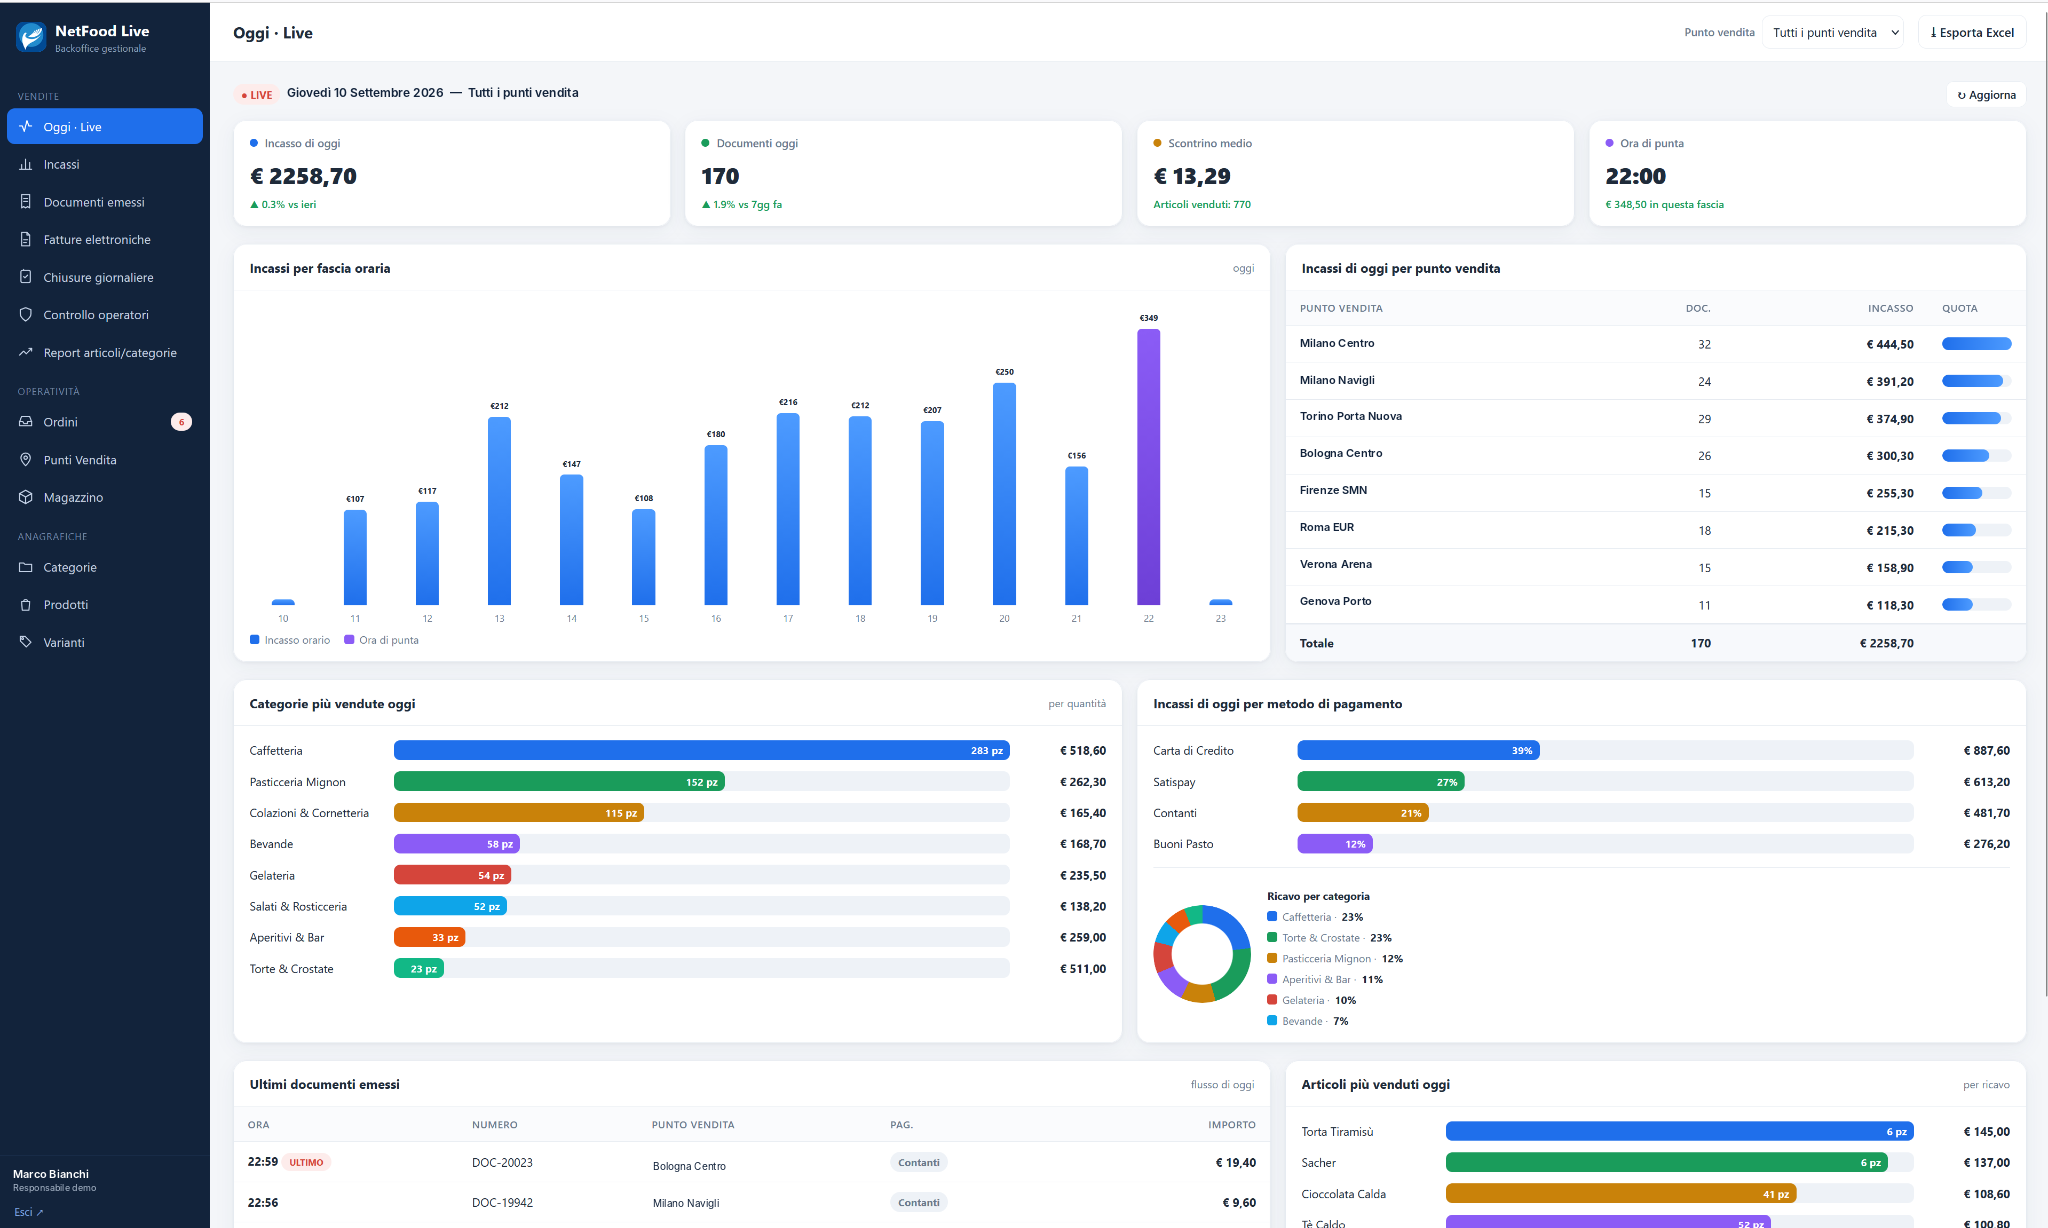The width and height of the screenshot is (2048, 1228).
Task: Click the Magazzino box icon
Action: coord(26,497)
